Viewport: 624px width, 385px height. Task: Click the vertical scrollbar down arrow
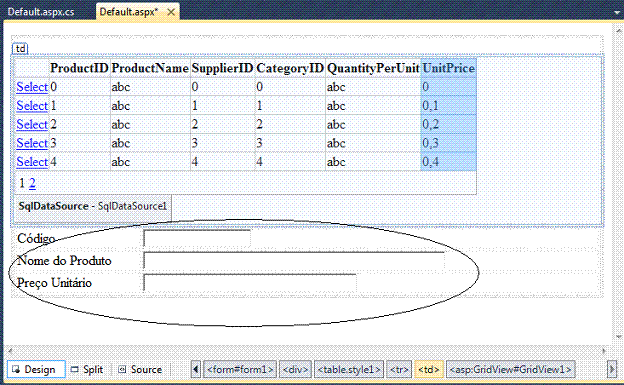tap(619, 337)
